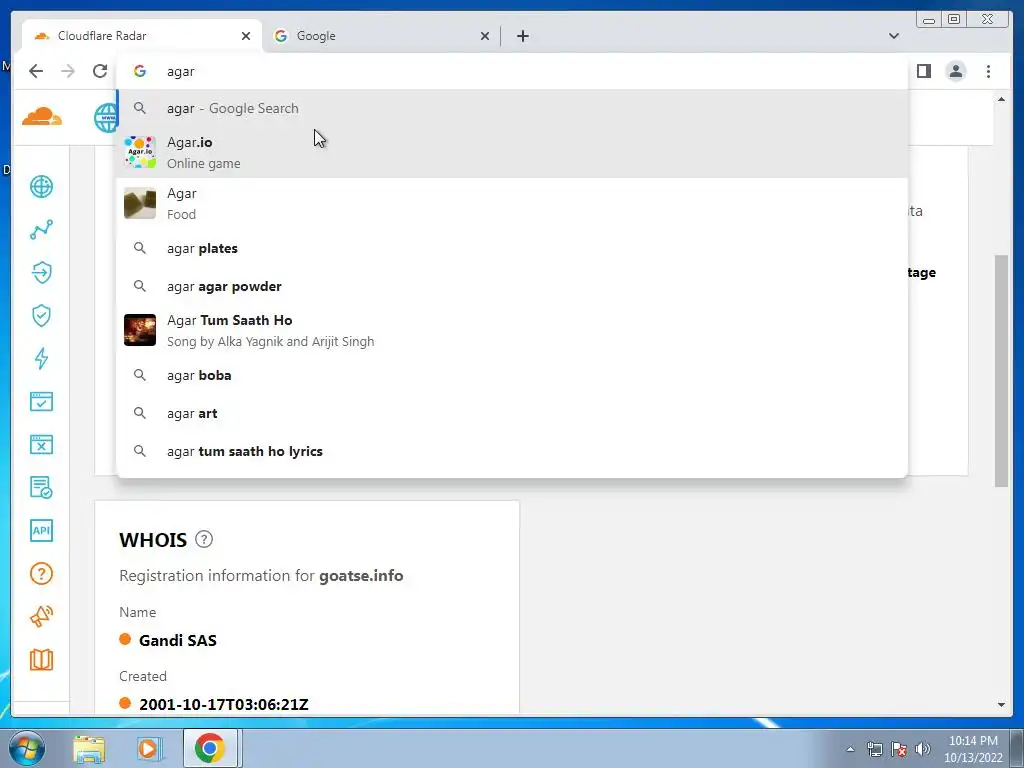Click the Agar food thumbnail image

(x=140, y=204)
